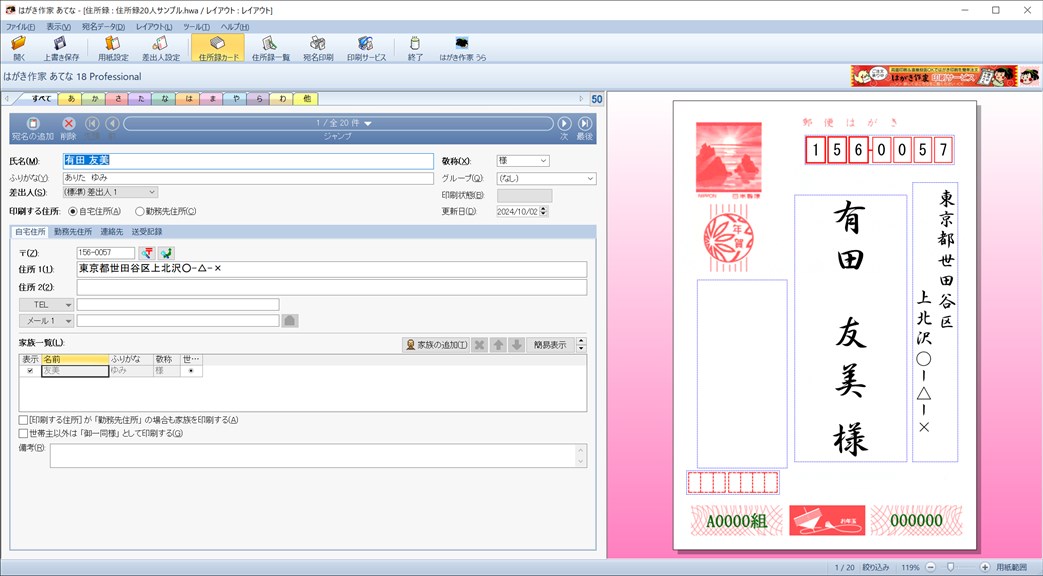This screenshot has height=576, width=1043.
Task: Click the 開く (open) toolbar icon
Action: [19, 48]
